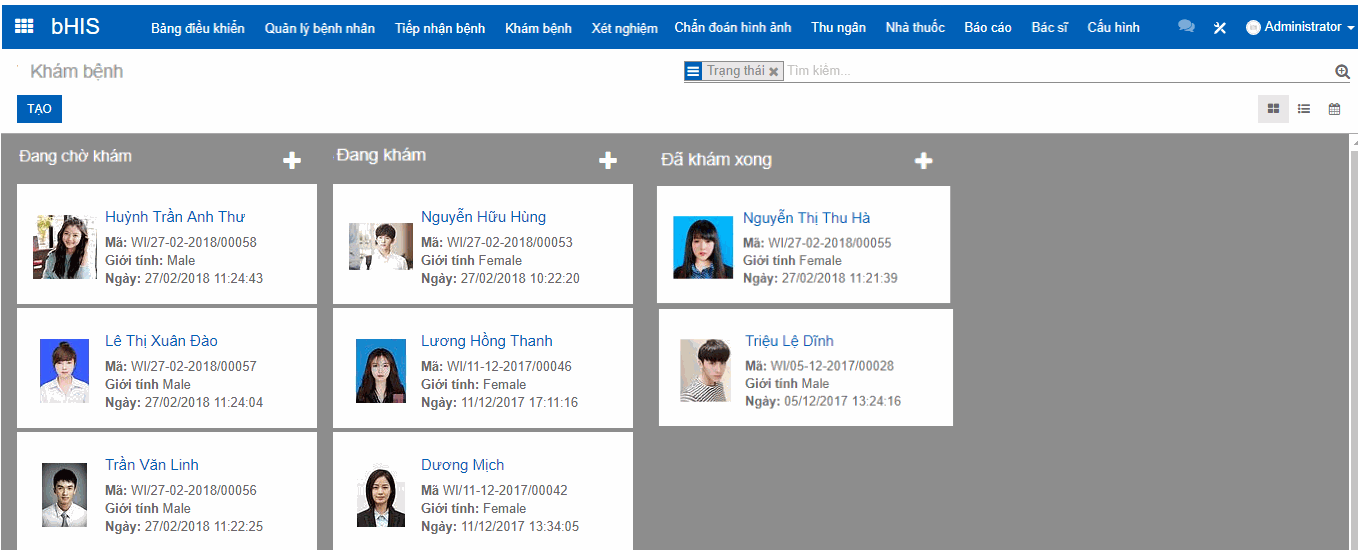This screenshot has height=550, width=1358.
Task: Click the Khám bệnh breadcrumb title
Action: [x=77, y=72]
